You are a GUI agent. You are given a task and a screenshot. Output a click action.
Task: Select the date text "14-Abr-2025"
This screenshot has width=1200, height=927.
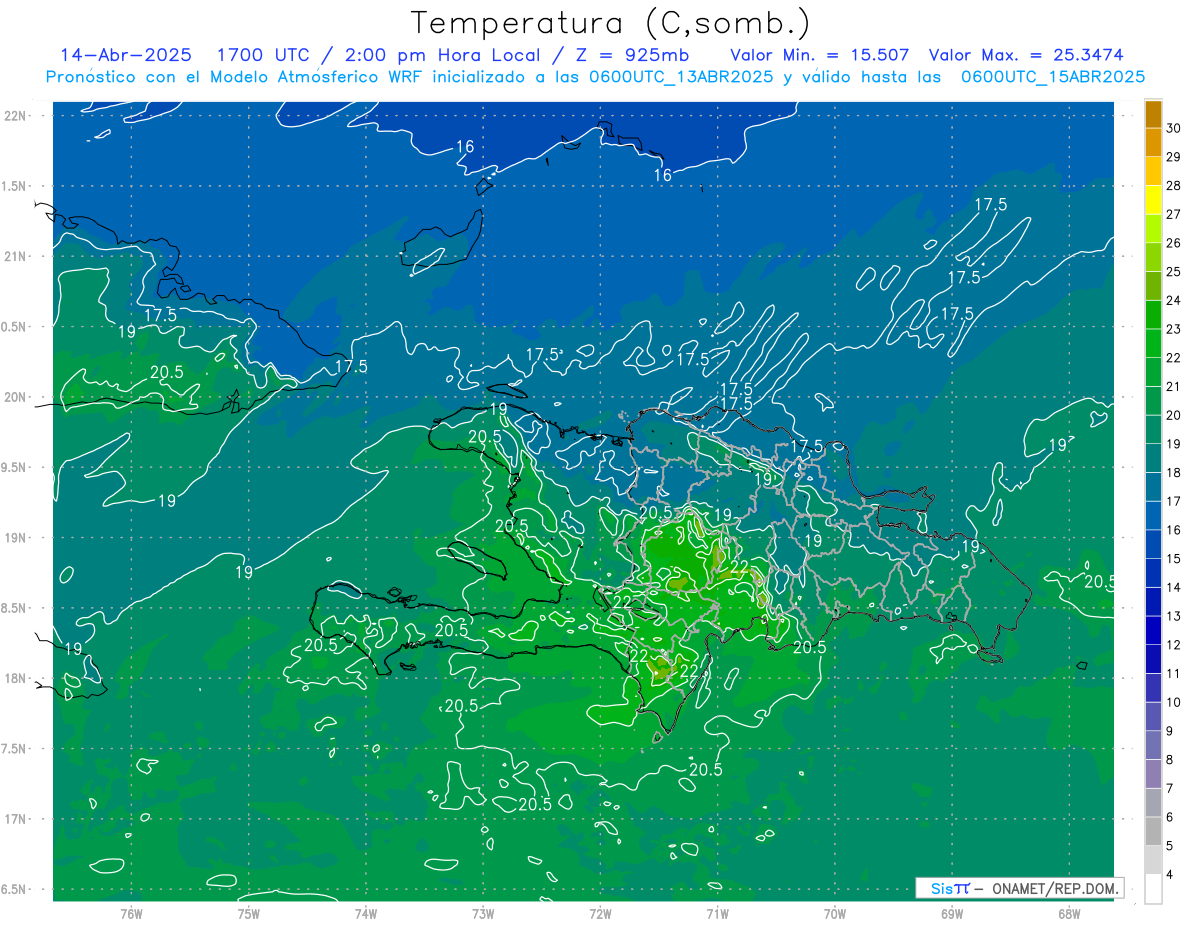tap(127, 55)
